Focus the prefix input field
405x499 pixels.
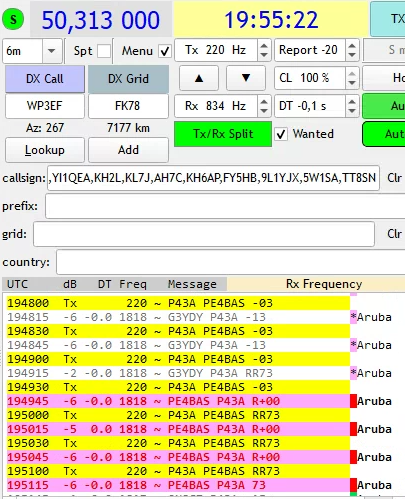(x=225, y=206)
